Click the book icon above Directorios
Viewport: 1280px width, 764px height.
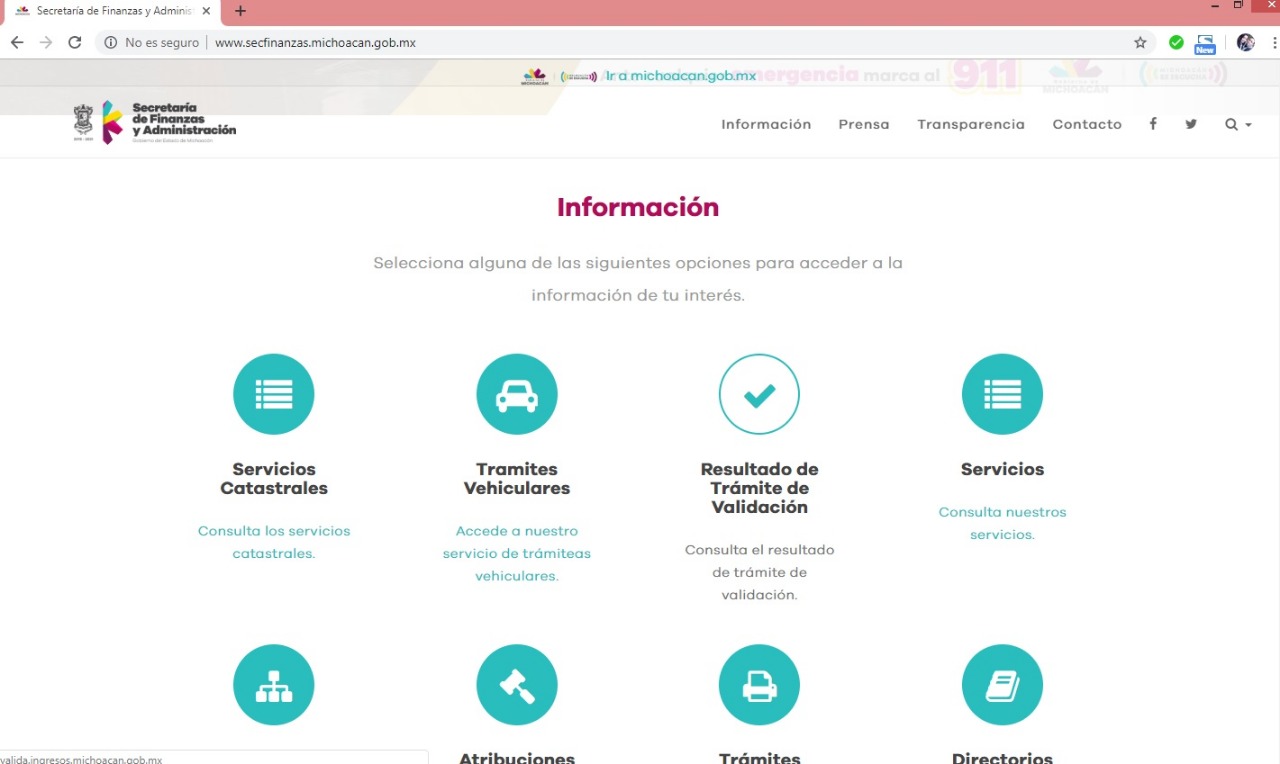click(x=1002, y=684)
